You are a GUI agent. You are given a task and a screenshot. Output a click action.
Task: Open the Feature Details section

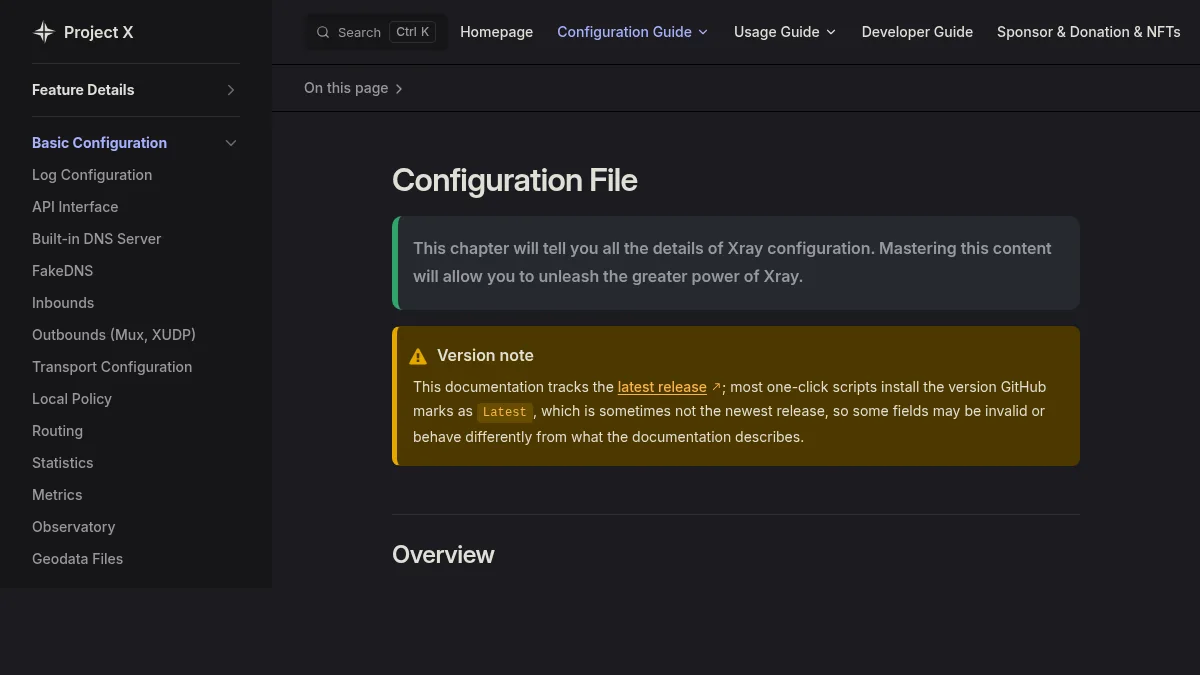pyautogui.click(x=83, y=90)
